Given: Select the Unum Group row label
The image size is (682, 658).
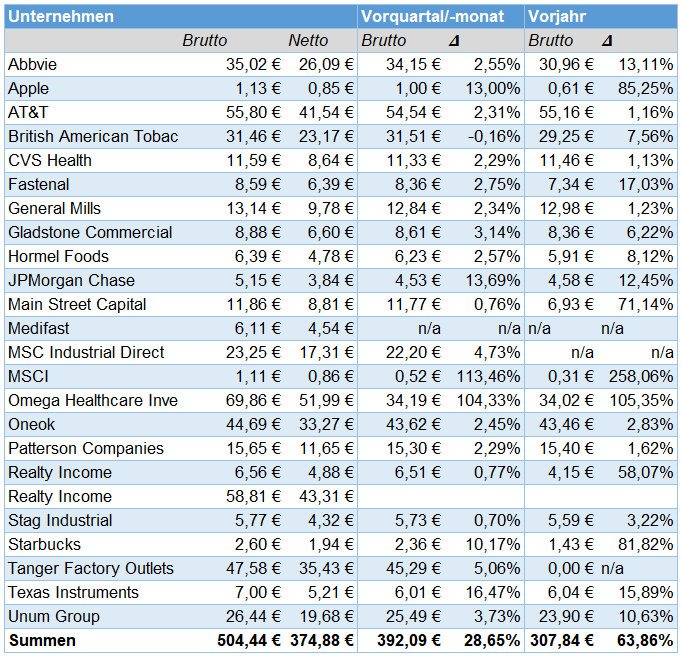Looking at the screenshot, I should [x=54, y=616].
